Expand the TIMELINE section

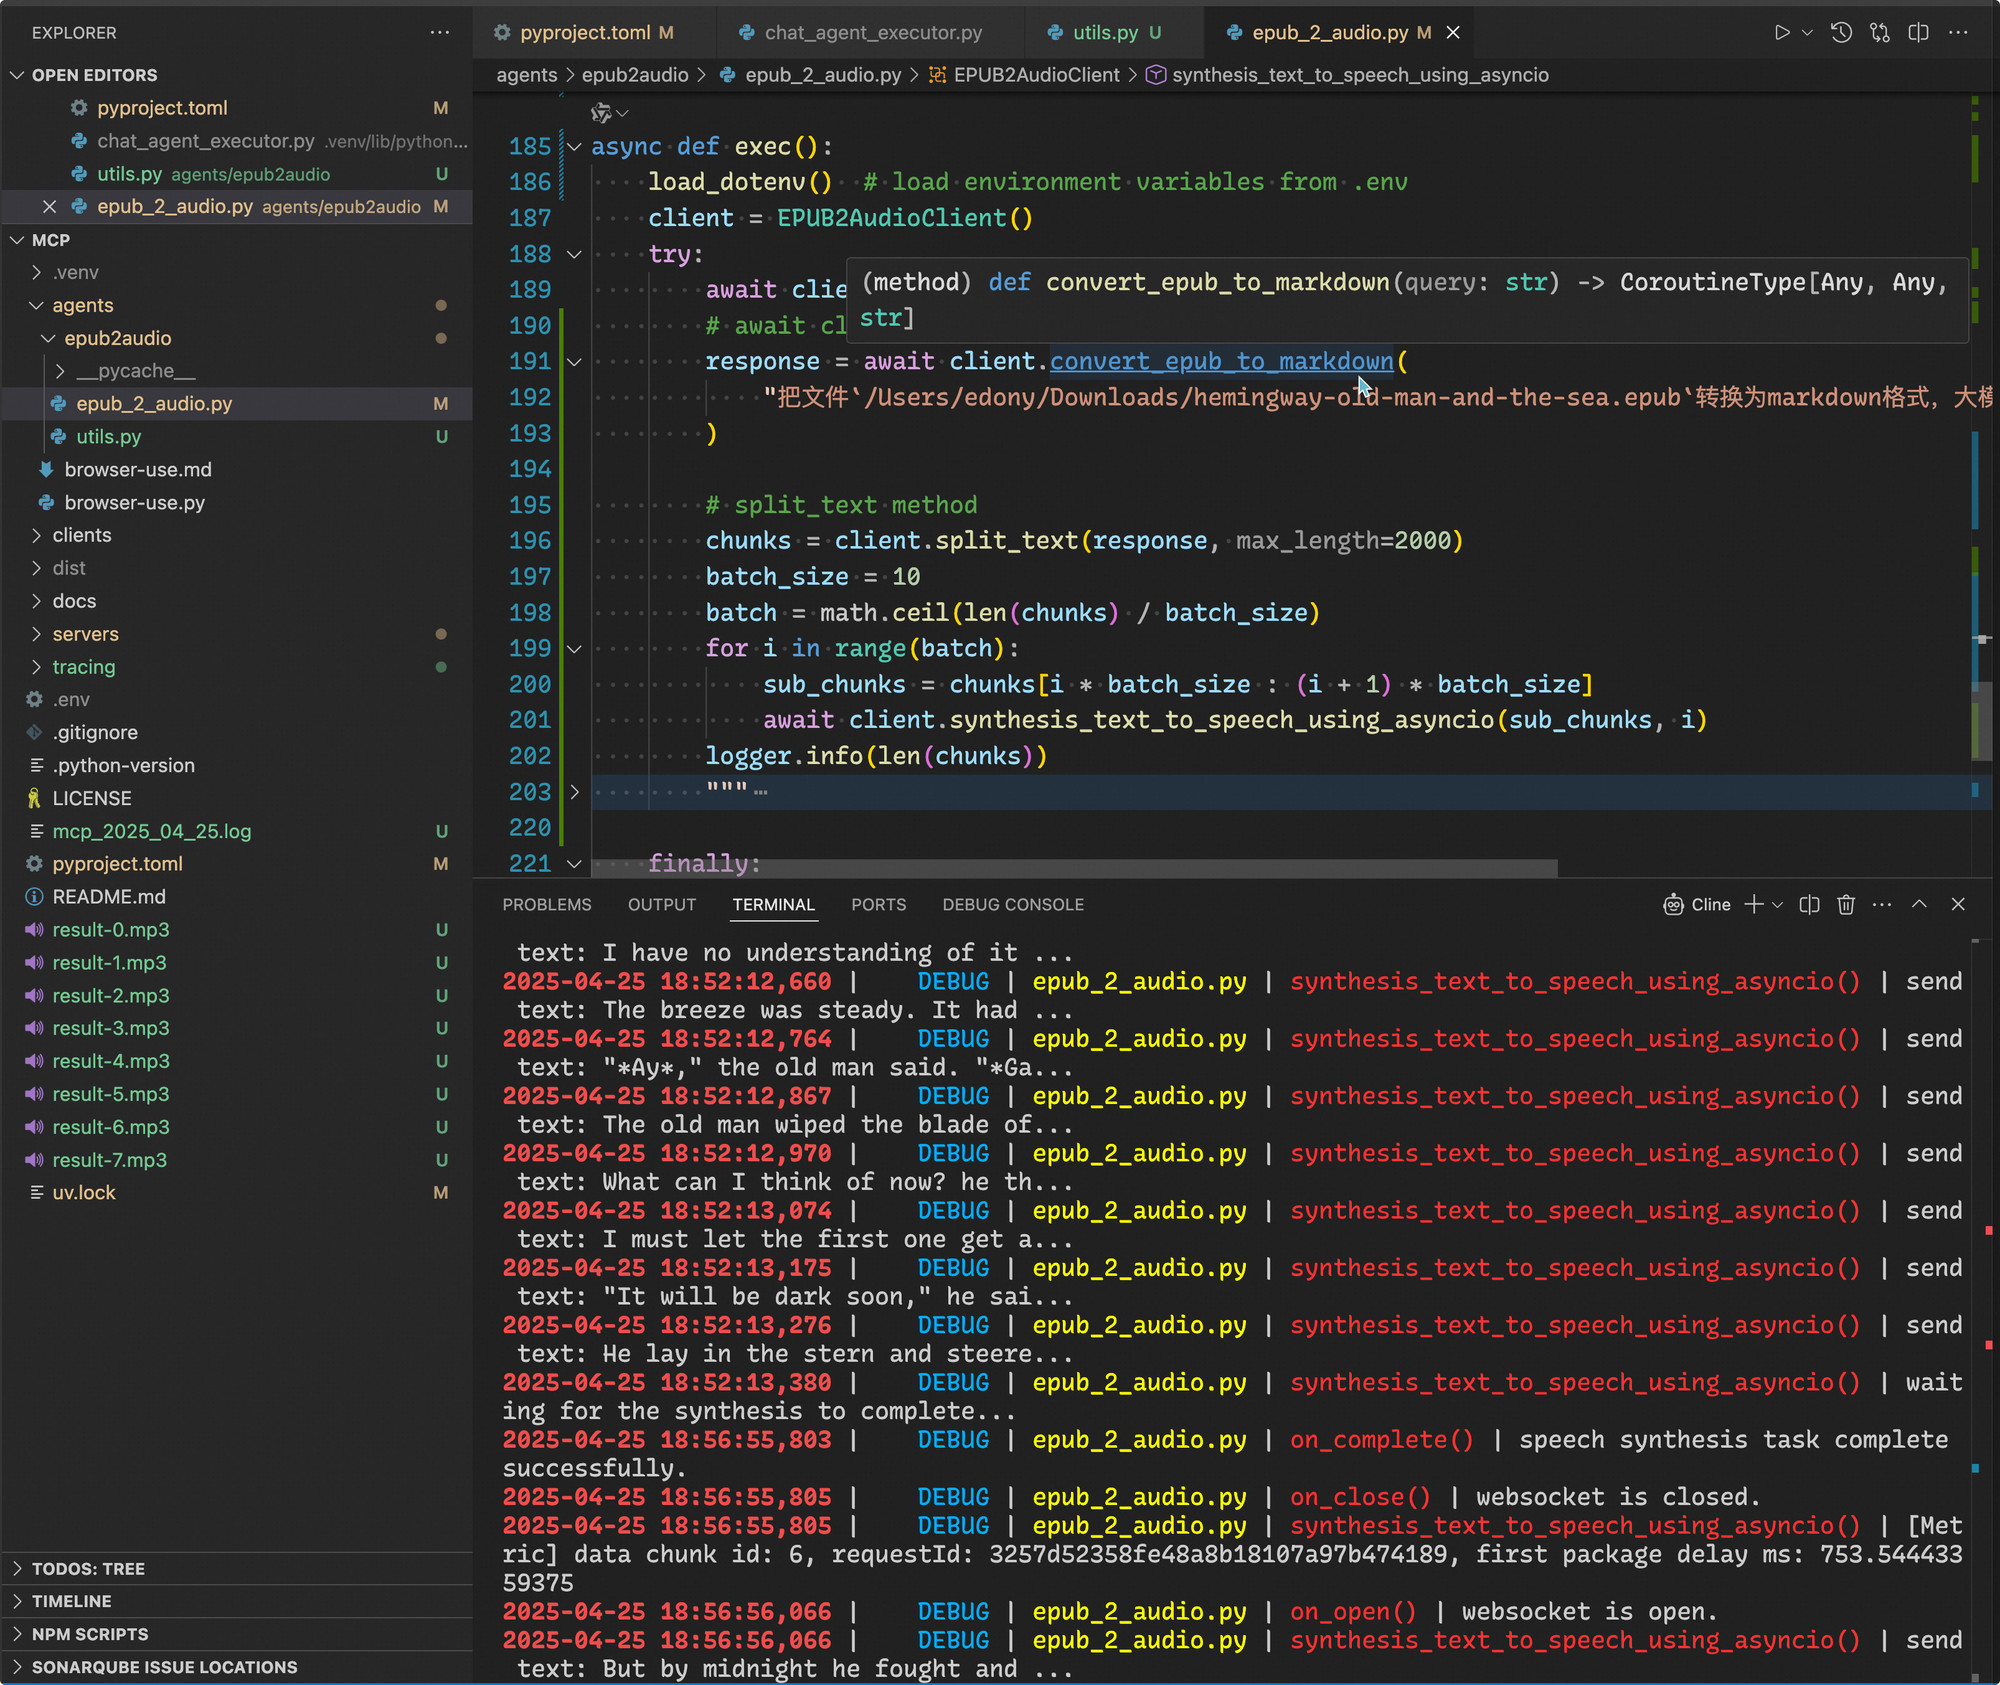pos(72,1601)
